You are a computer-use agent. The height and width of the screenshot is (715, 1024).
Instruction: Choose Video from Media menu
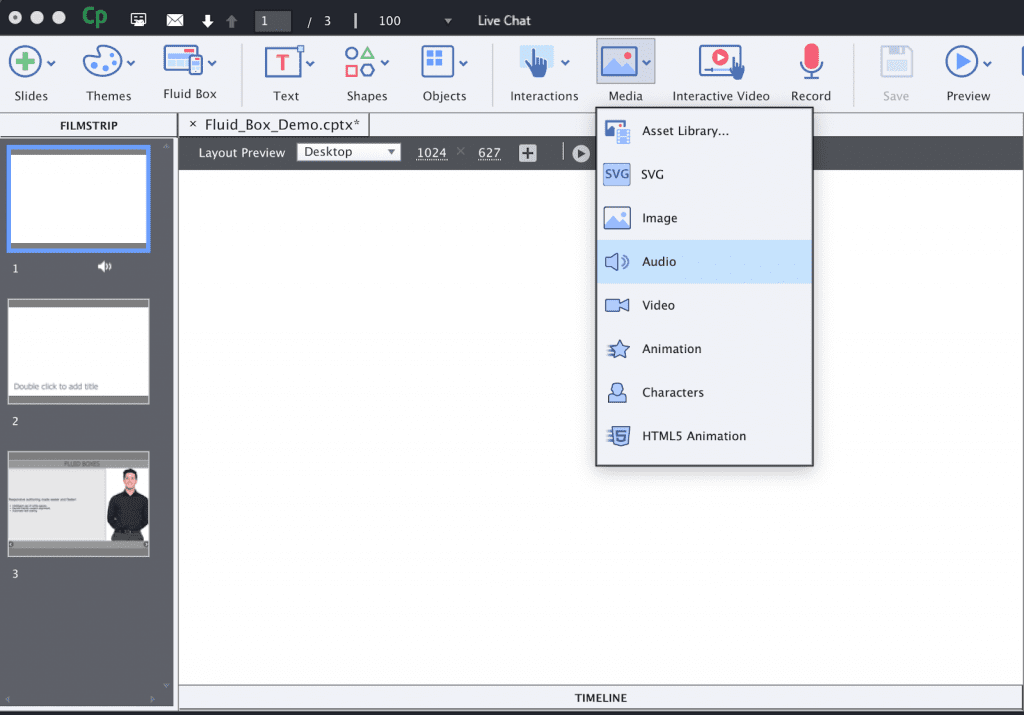pyautogui.click(x=704, y=305)
